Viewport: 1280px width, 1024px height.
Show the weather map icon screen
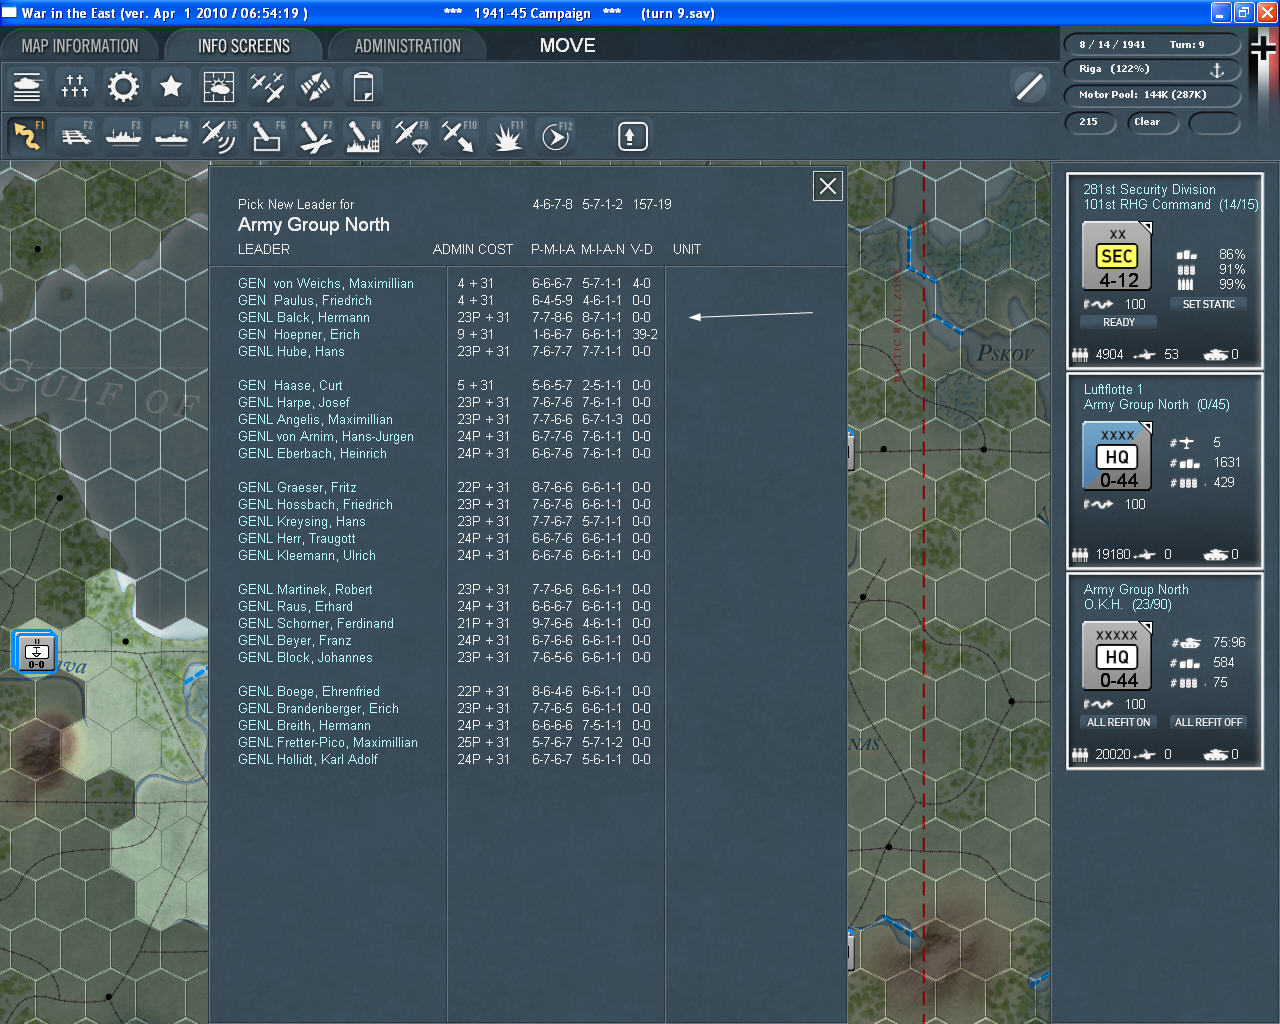pos(219,87)
